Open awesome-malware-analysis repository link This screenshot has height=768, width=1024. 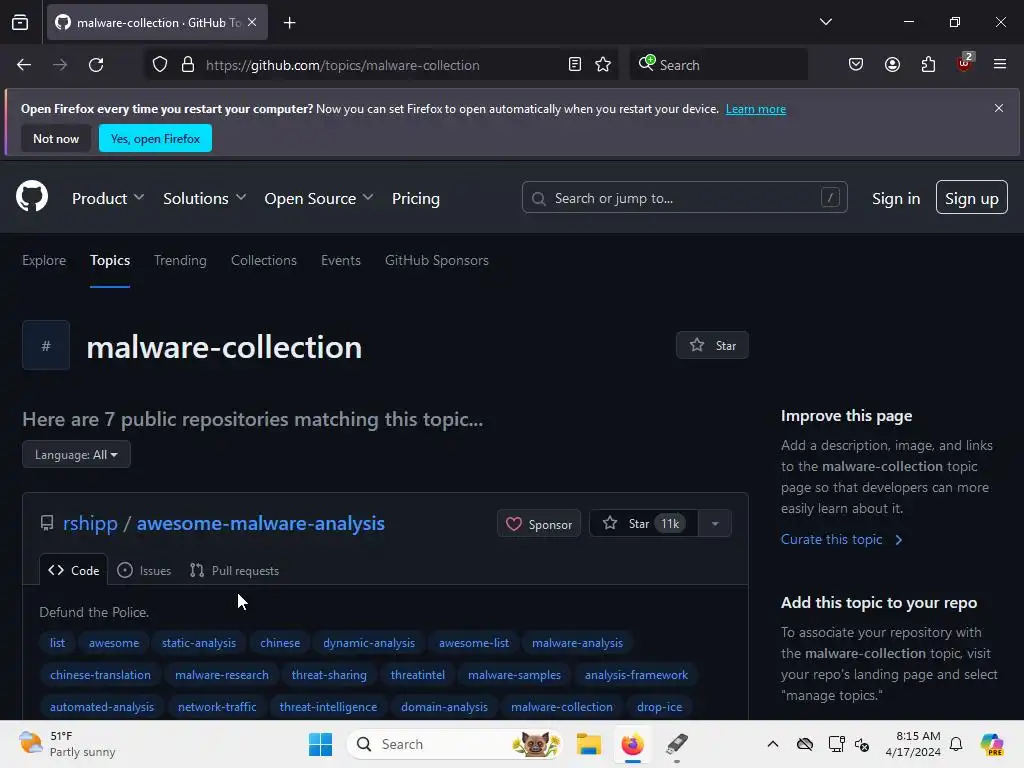click(x=261, y=523)
